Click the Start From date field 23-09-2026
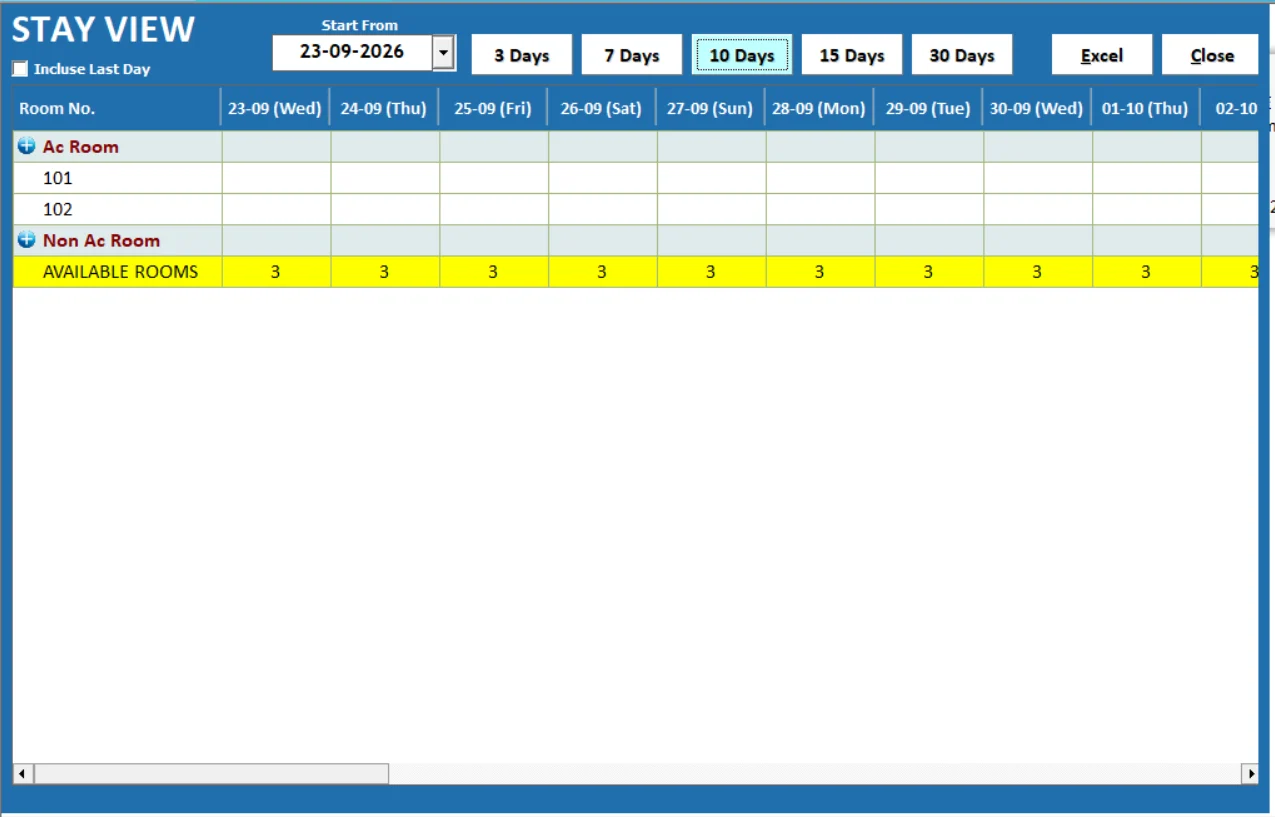 pyautogui.click(x=352, y=53)
